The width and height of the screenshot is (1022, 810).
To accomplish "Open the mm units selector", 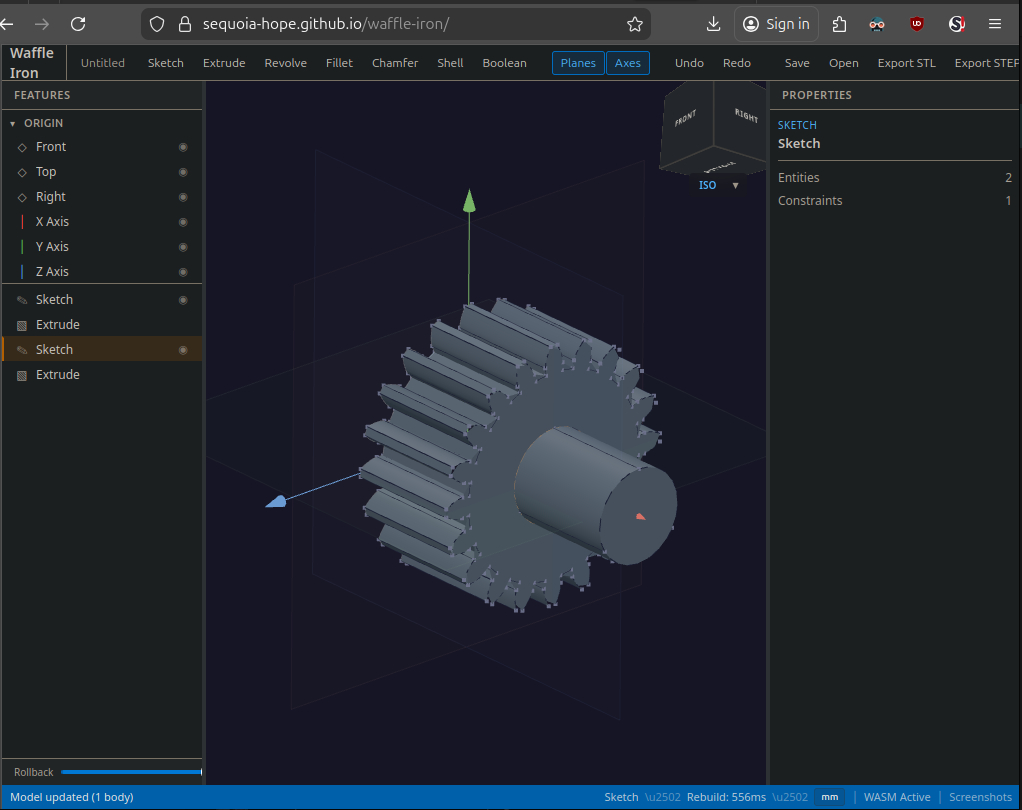I will click(829, 797).
